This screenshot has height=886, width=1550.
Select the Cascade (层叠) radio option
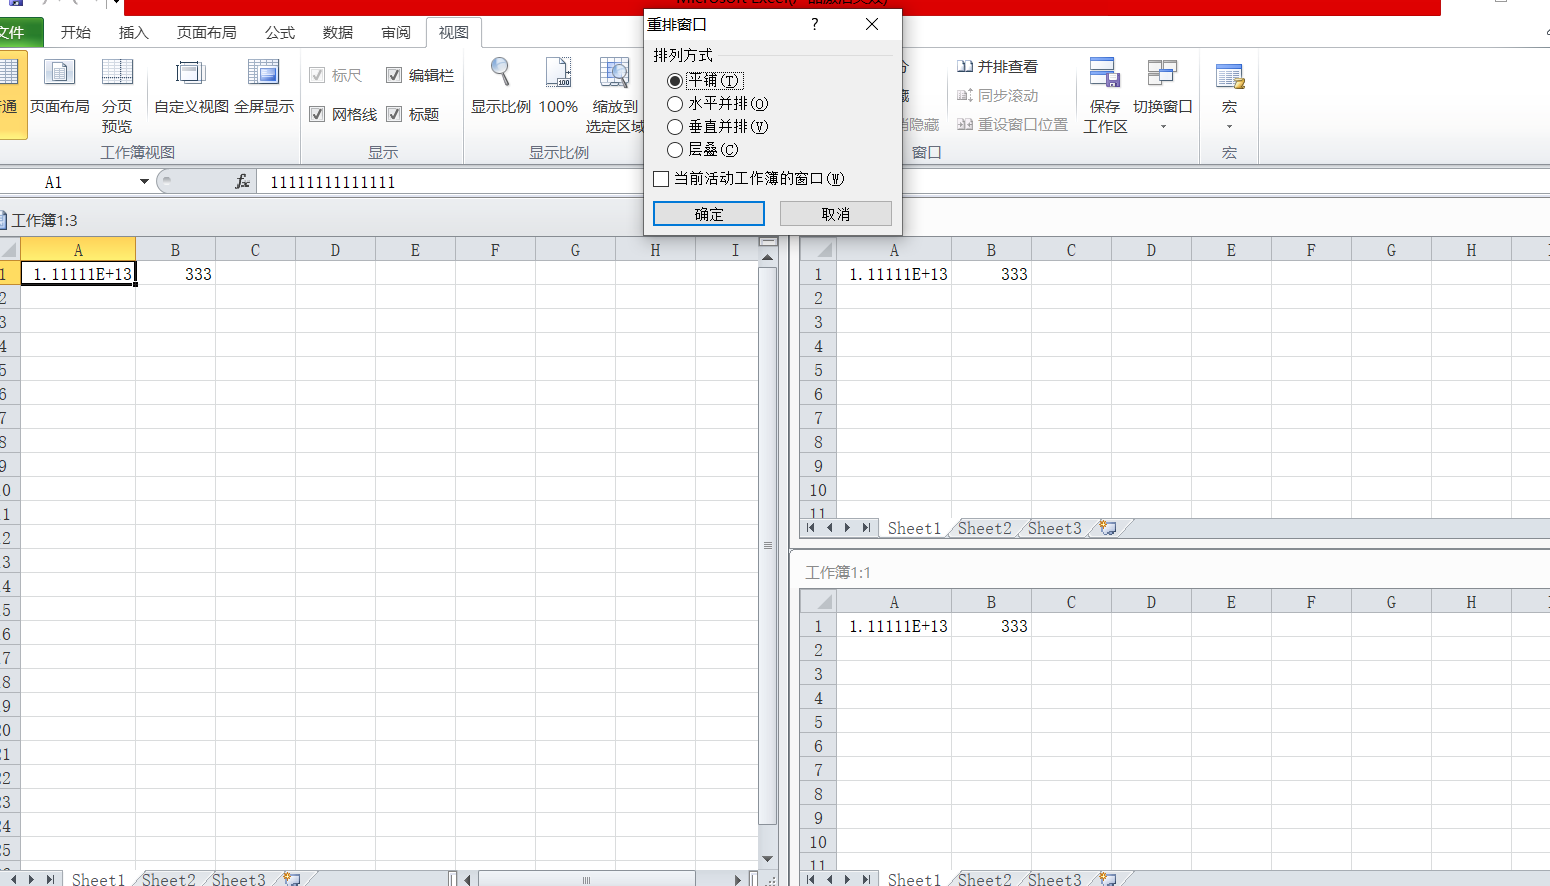pos(675,150)
